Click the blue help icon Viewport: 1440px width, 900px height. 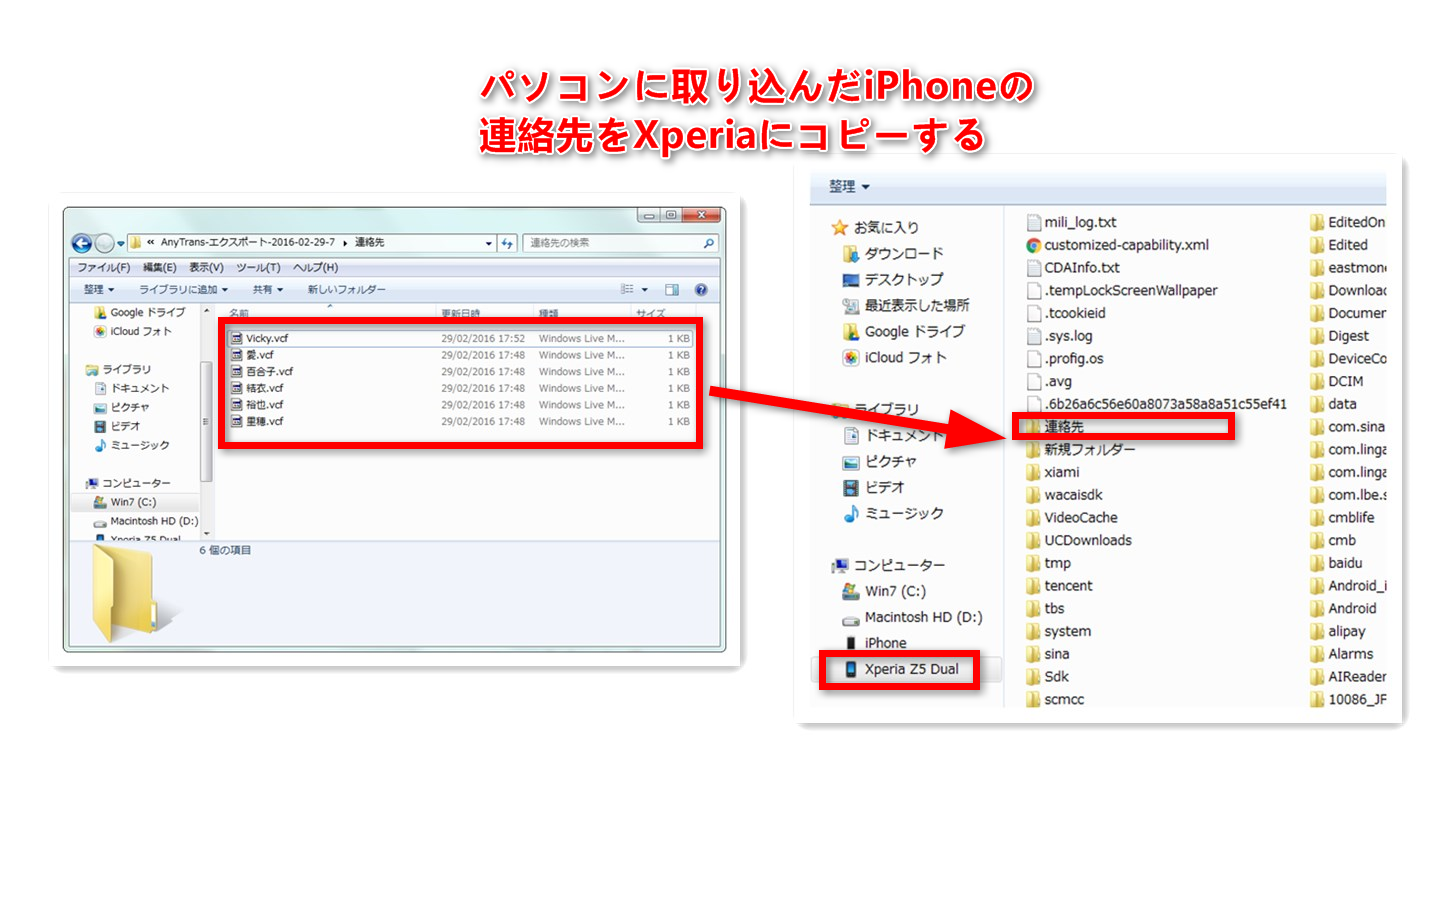(701, 290)
